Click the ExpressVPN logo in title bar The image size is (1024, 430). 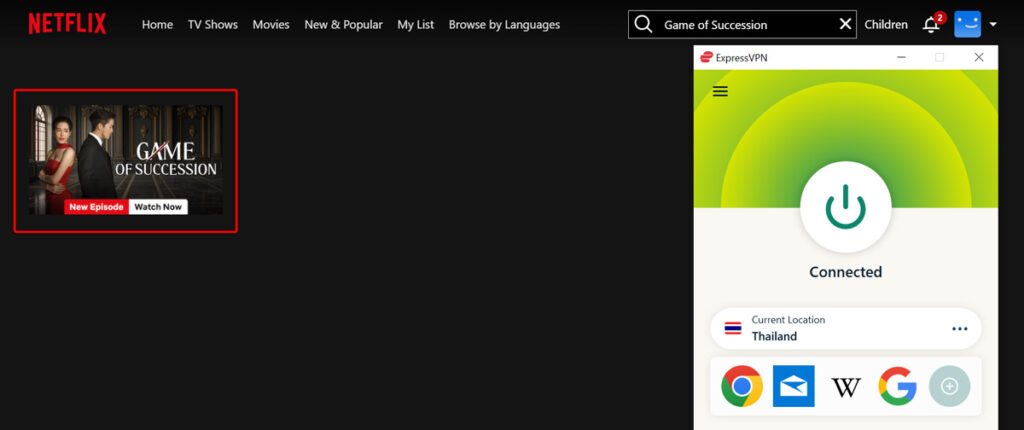point(706,58)
